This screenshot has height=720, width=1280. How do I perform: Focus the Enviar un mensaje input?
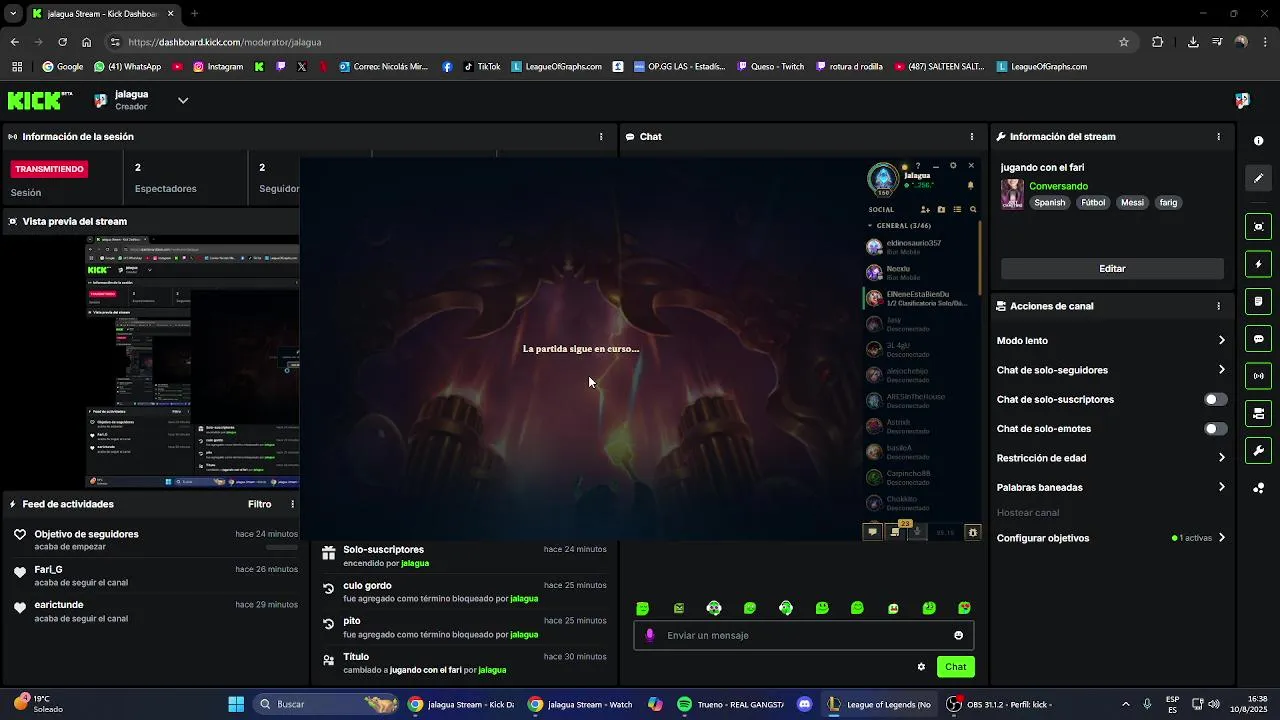tap(803, 635)
